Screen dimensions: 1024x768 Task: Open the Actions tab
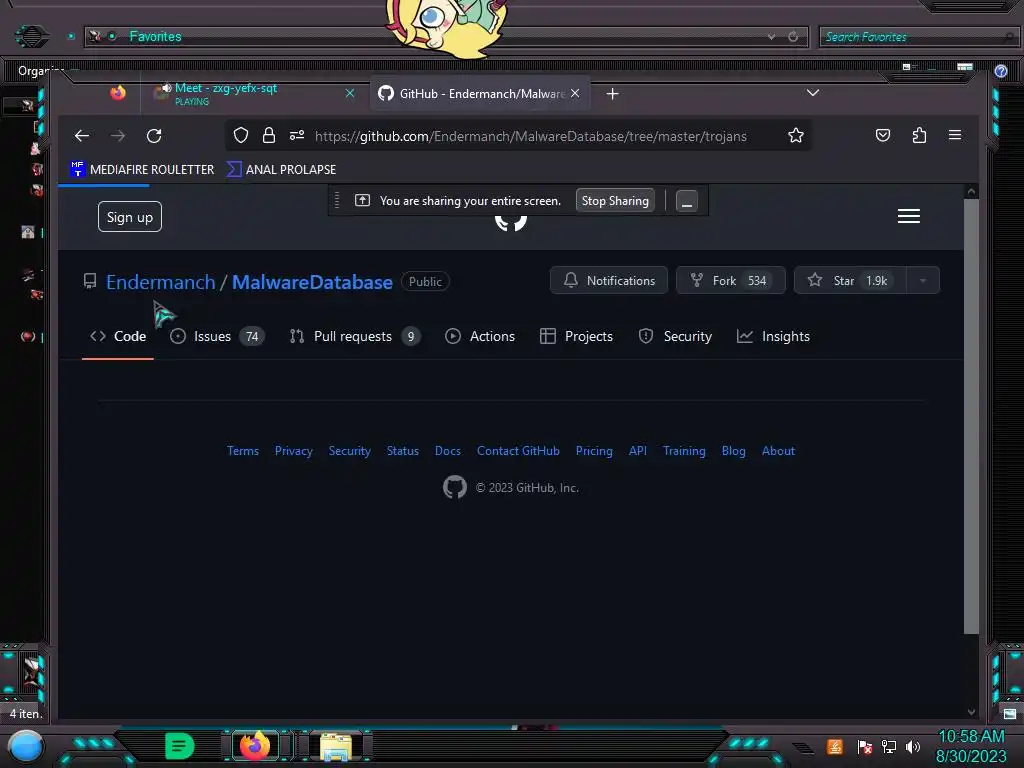480,336
